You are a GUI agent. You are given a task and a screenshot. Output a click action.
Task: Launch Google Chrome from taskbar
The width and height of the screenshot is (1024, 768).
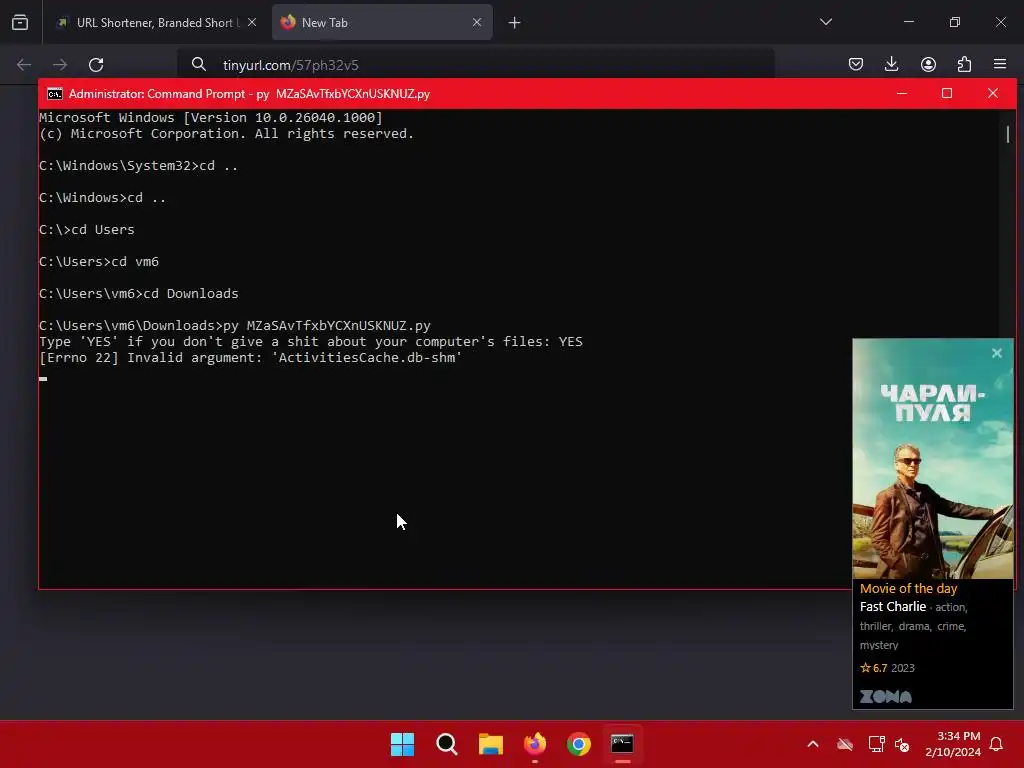coord(579,744)
